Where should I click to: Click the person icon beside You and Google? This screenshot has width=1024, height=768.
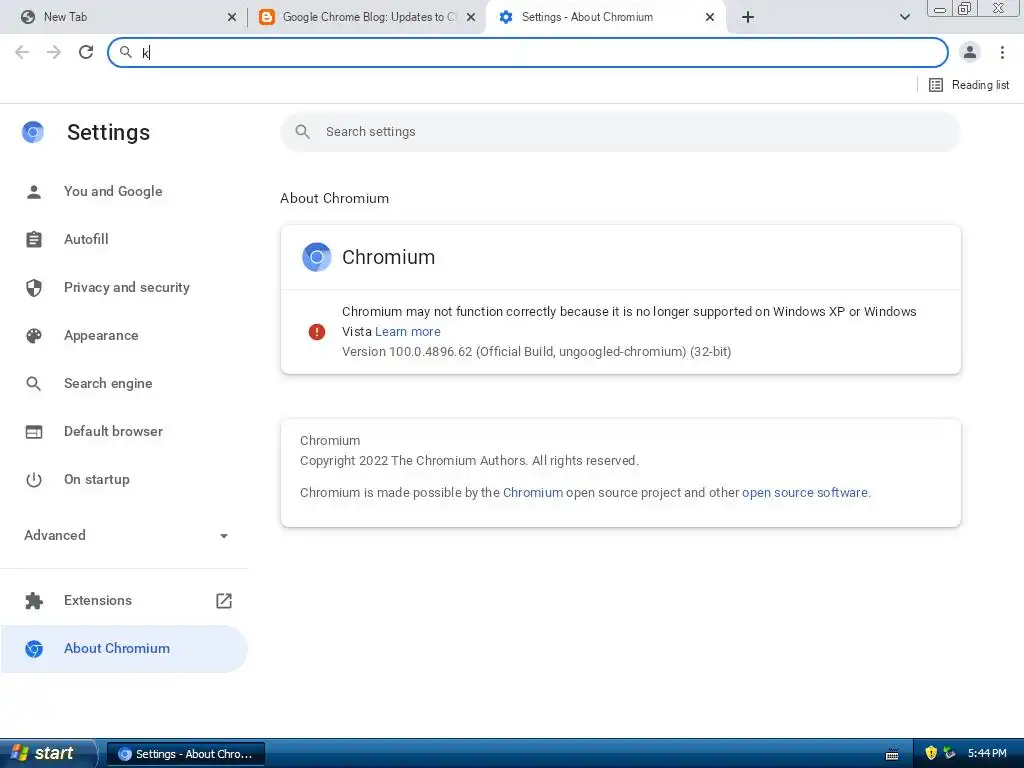(34, 191)
